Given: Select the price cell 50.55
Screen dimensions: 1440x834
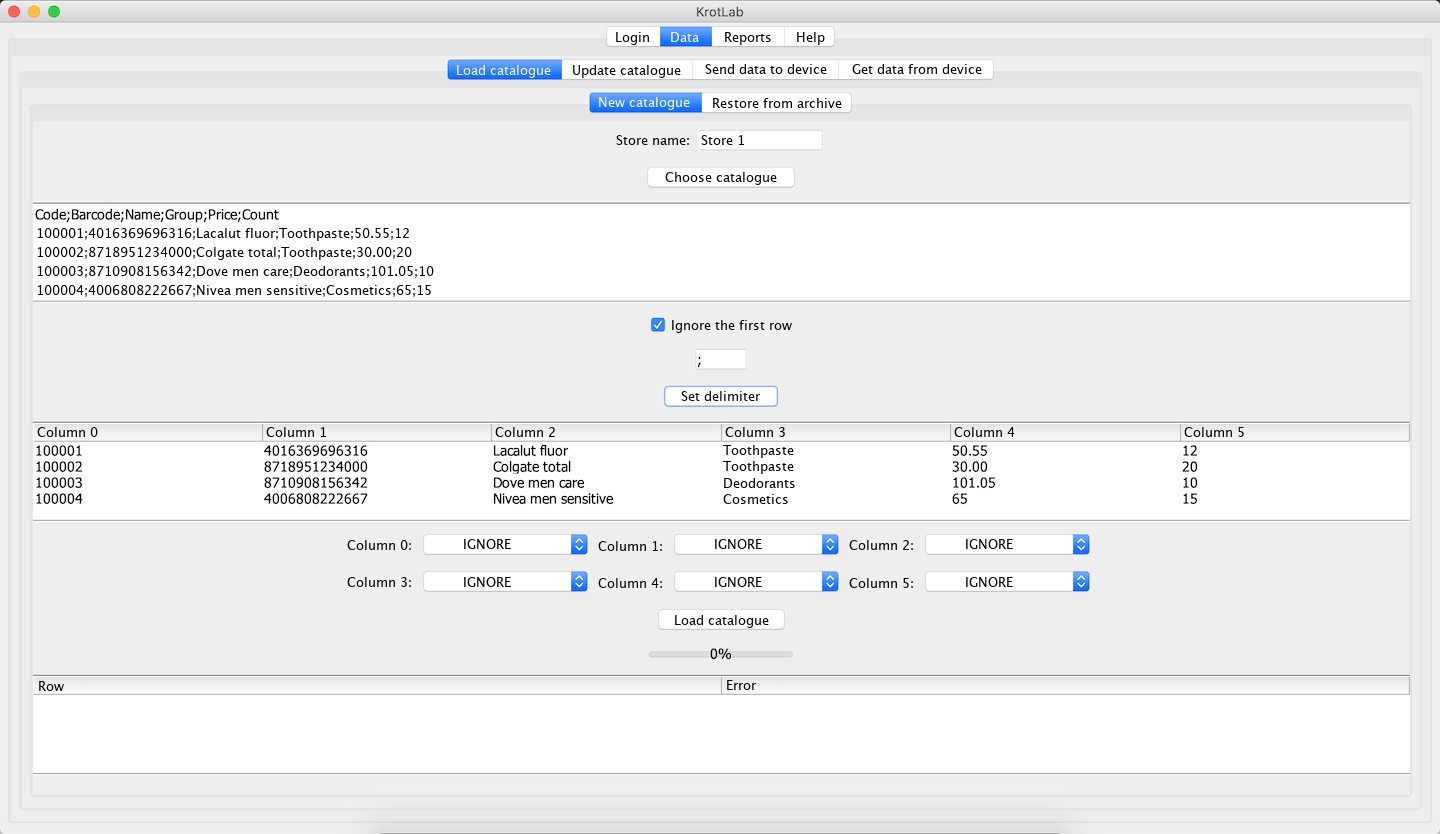Looking at the screenshot, I should pos(1065,451).
